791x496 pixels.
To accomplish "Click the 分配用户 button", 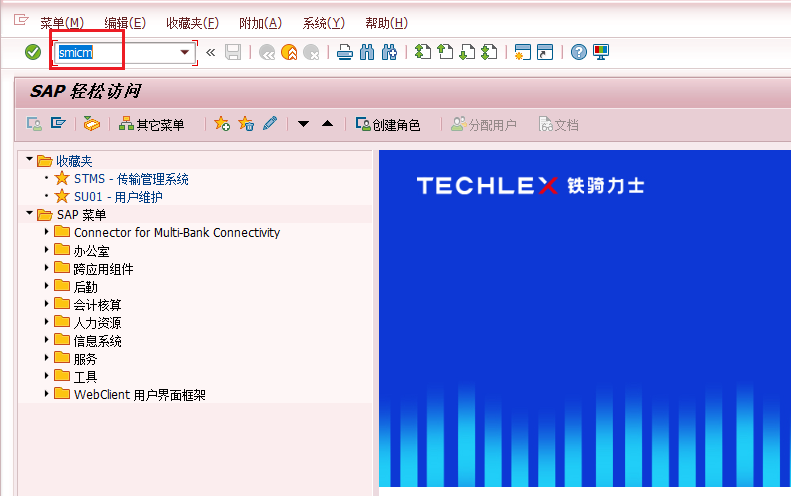I will click(483, 124).
